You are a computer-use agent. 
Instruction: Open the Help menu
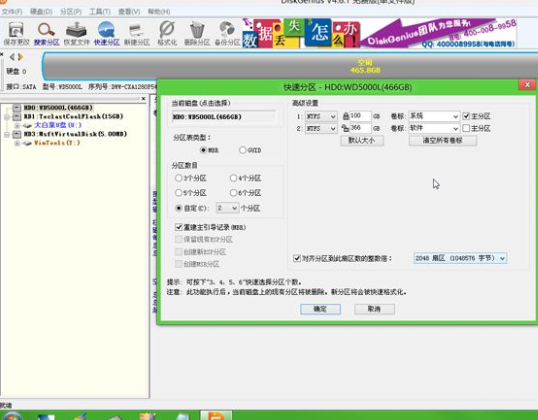[x=159, y=12]
